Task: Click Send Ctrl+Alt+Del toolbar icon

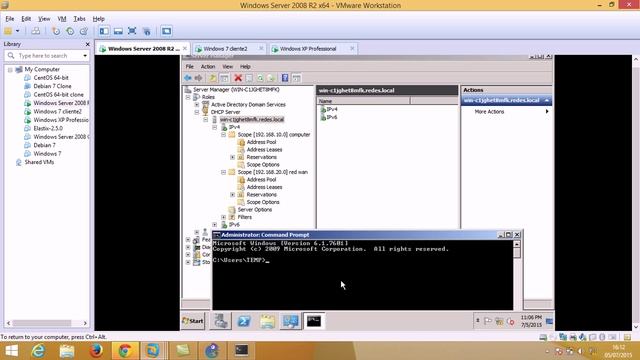Action: tap(36, 31)
